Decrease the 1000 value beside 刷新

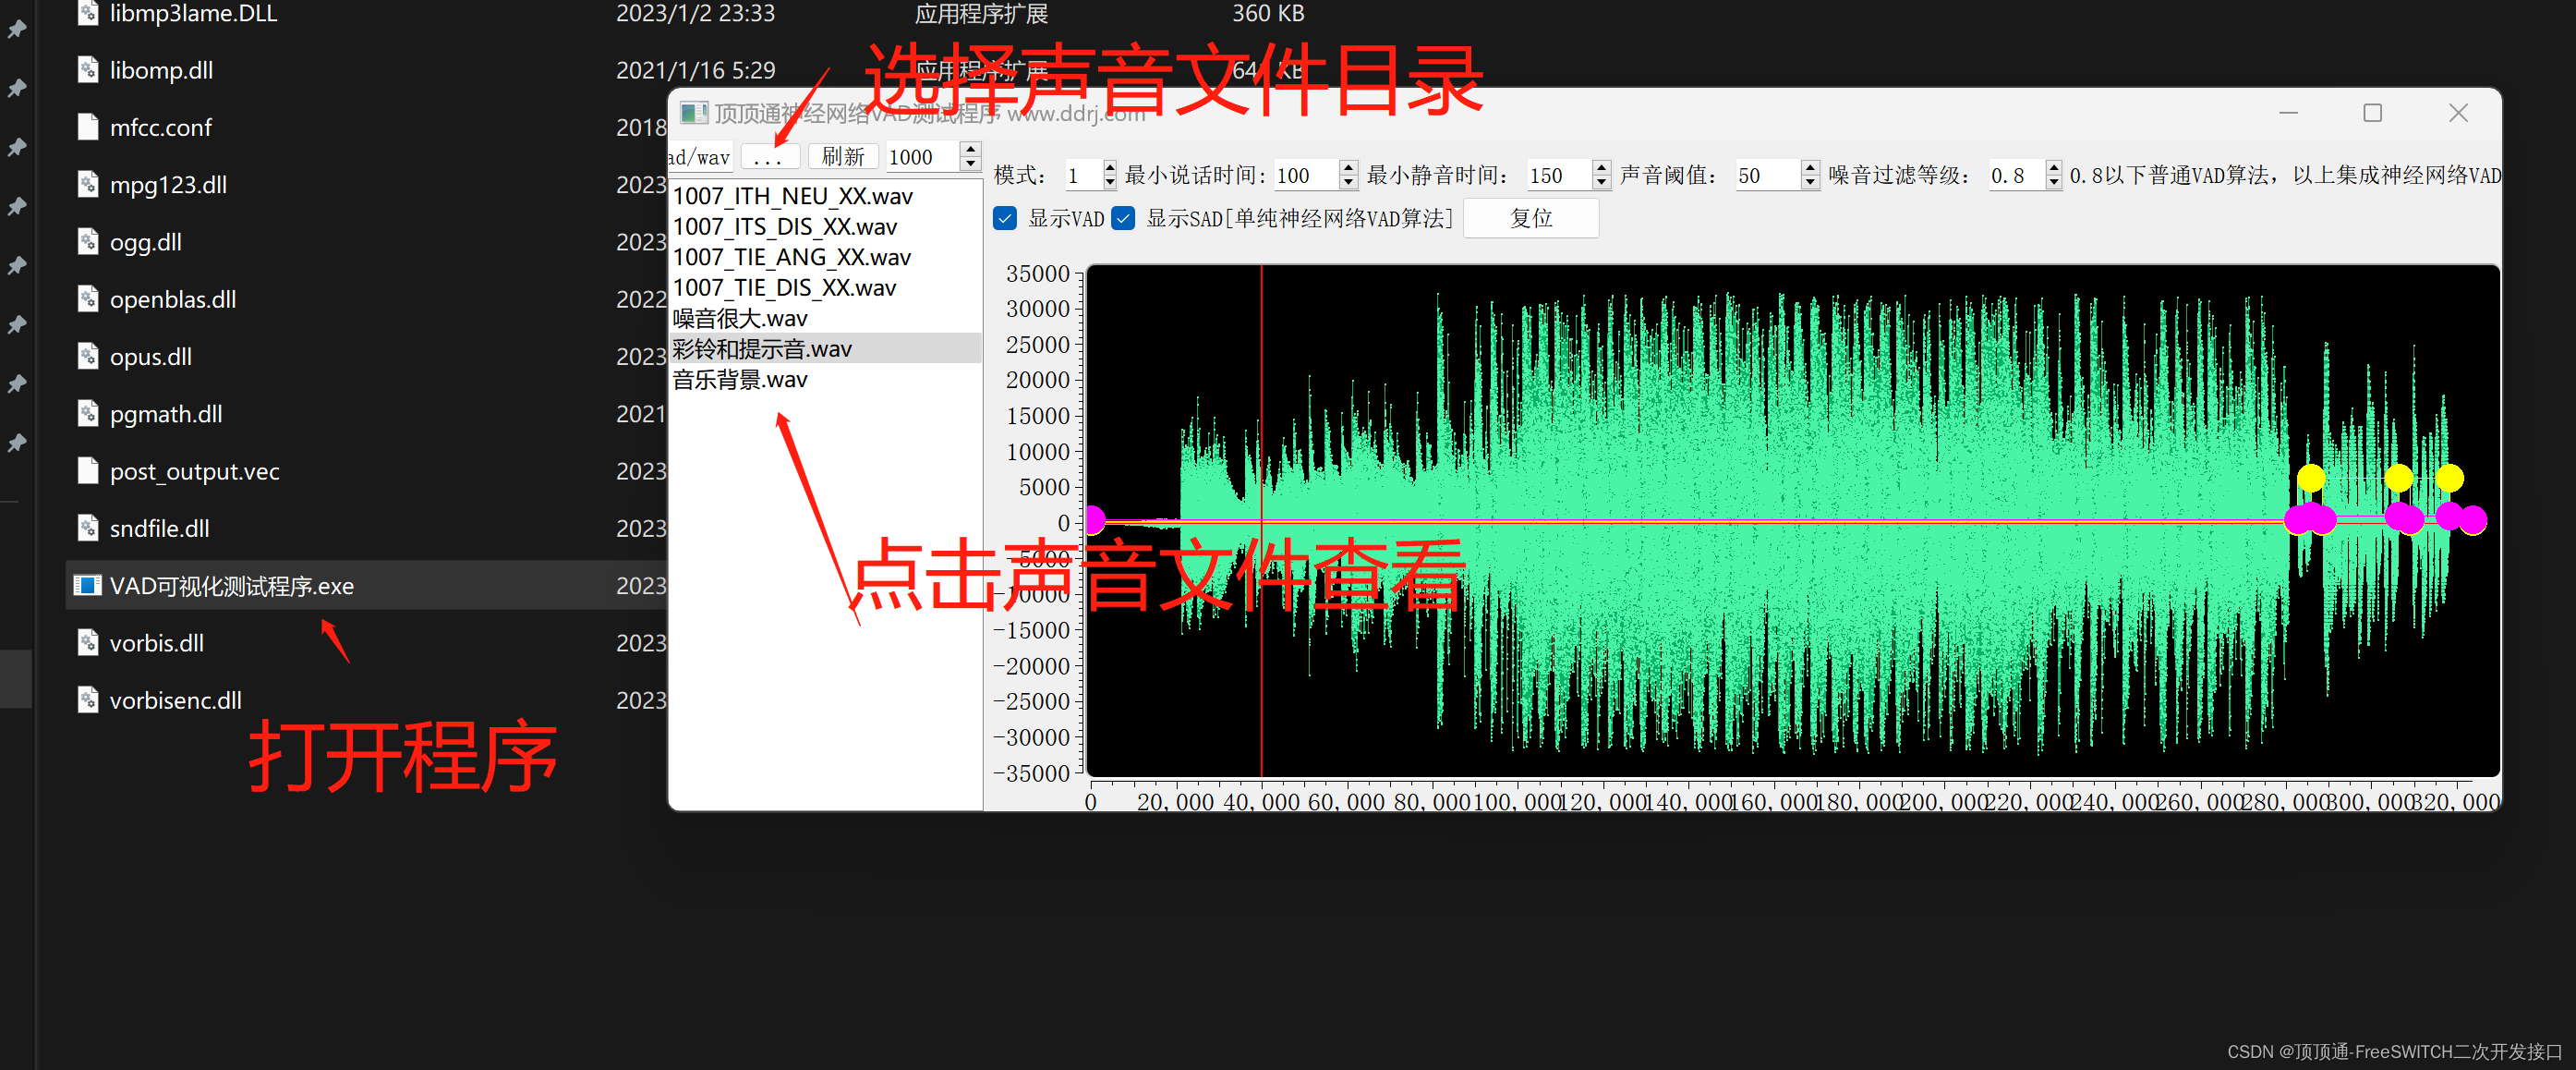click(x=970, y=163)
